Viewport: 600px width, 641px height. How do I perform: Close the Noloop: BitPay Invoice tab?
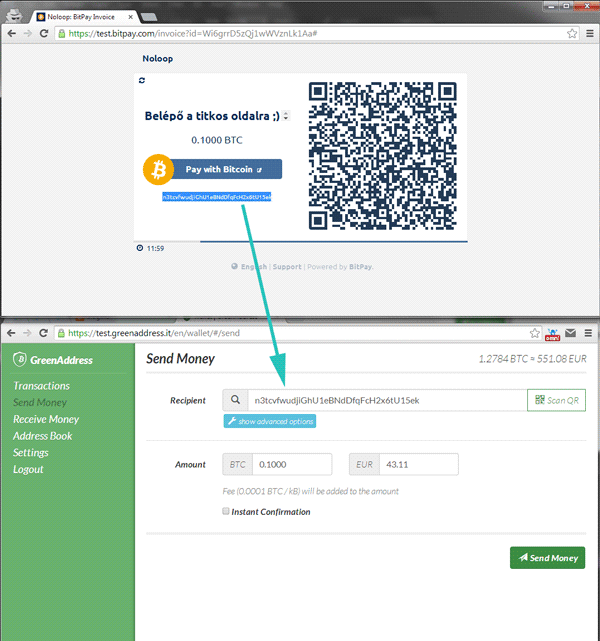tap(130, 17)
